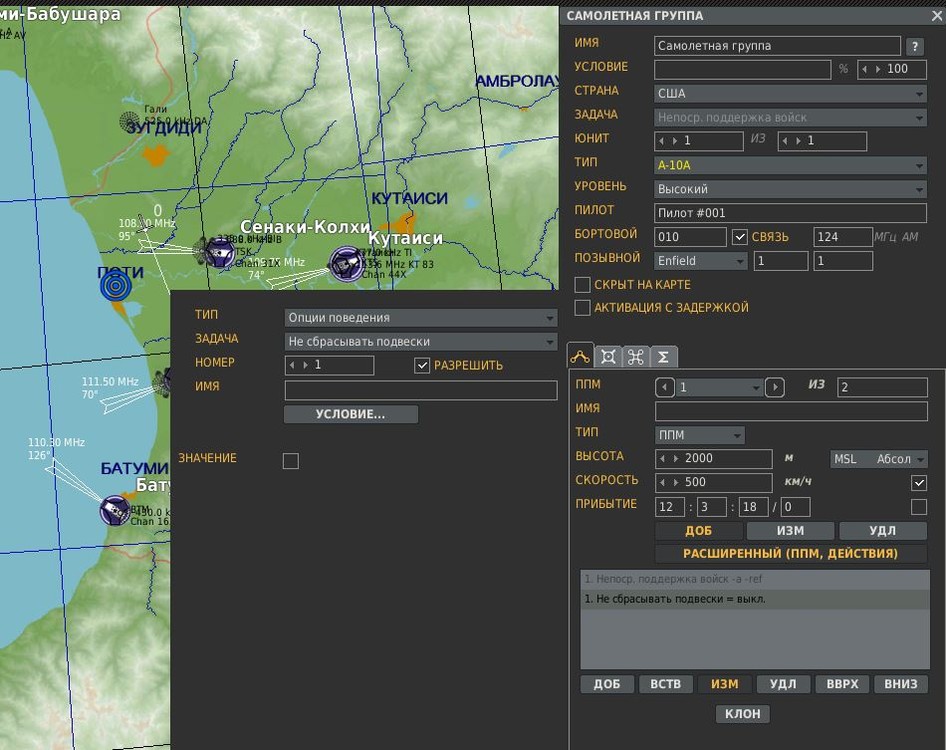The width and height of the screenshot is (946, 750).
Task: Switch to the payload tab icon
Action: (x=607, y=356)
